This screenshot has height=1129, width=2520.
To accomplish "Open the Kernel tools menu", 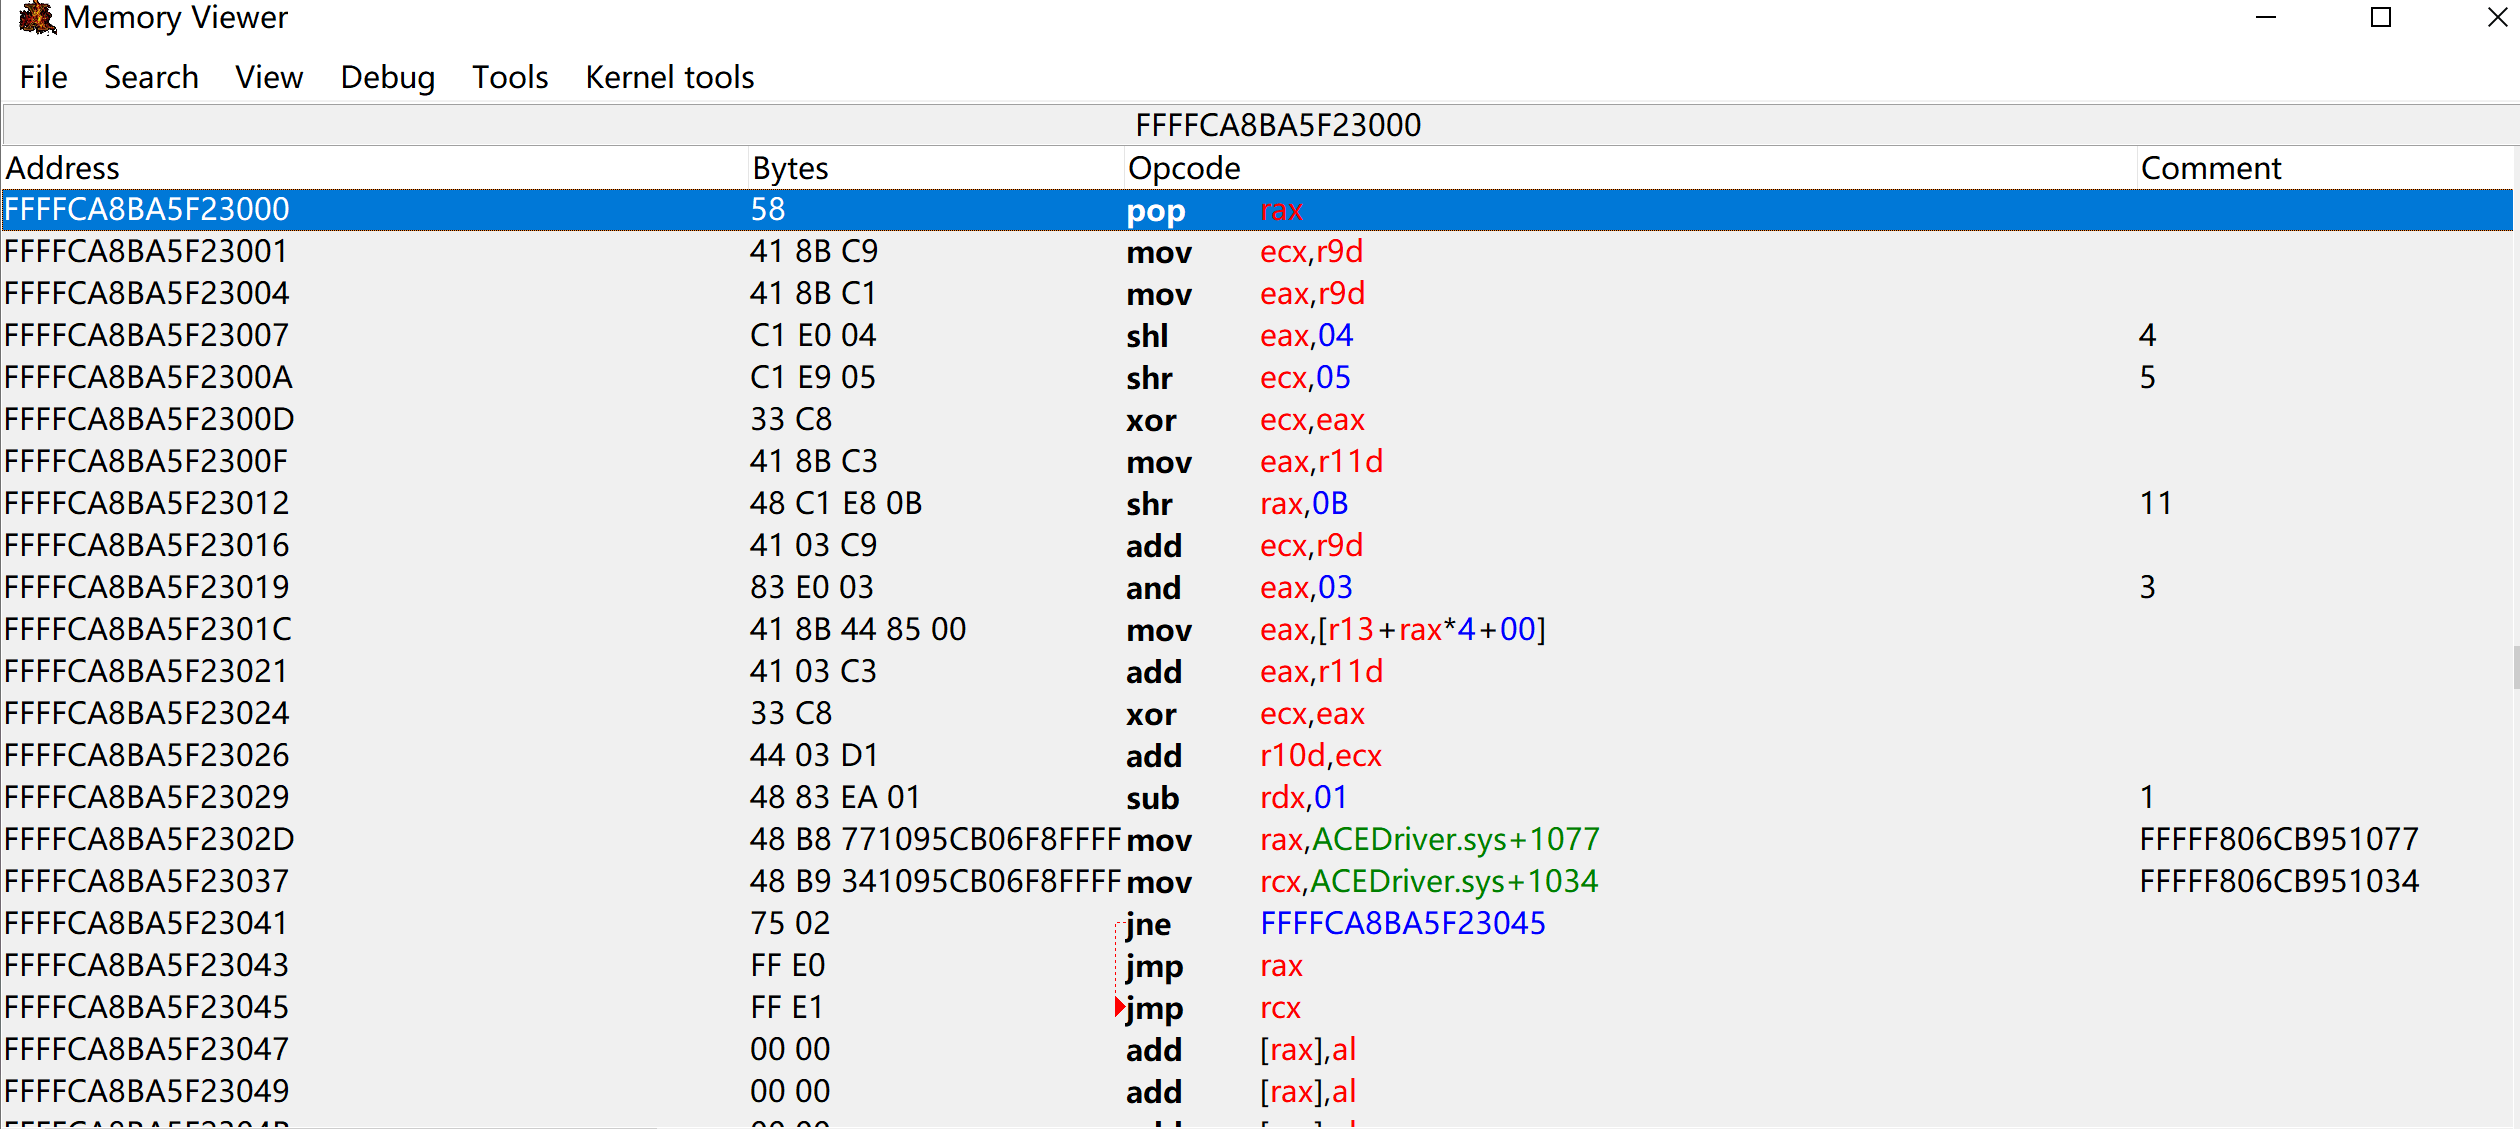I will coord(669,77).
